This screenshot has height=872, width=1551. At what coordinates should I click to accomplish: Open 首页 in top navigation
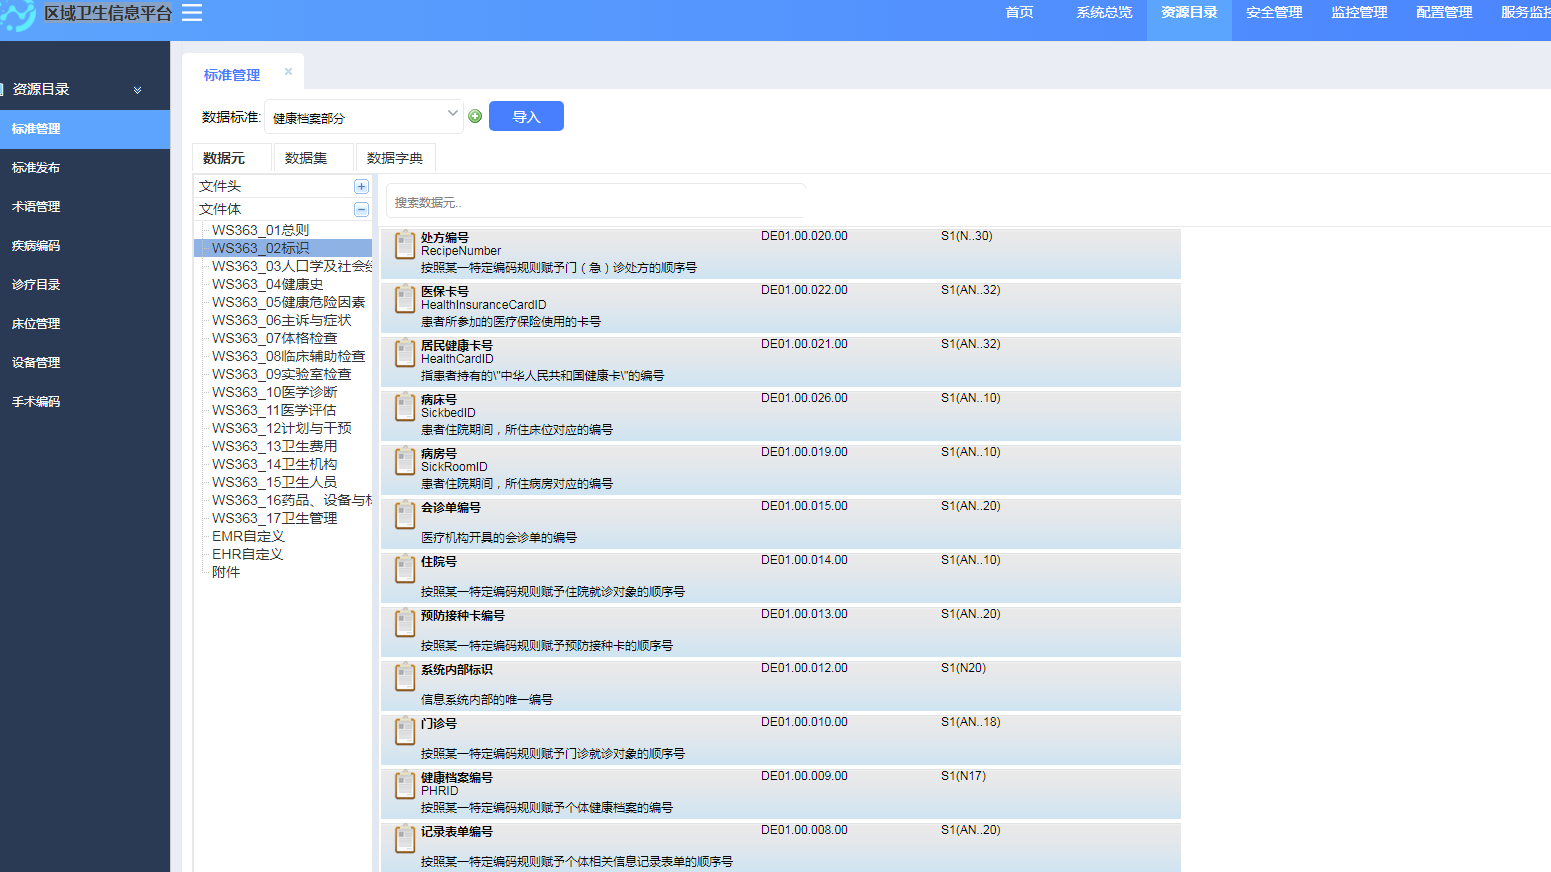pos(1019,12)
